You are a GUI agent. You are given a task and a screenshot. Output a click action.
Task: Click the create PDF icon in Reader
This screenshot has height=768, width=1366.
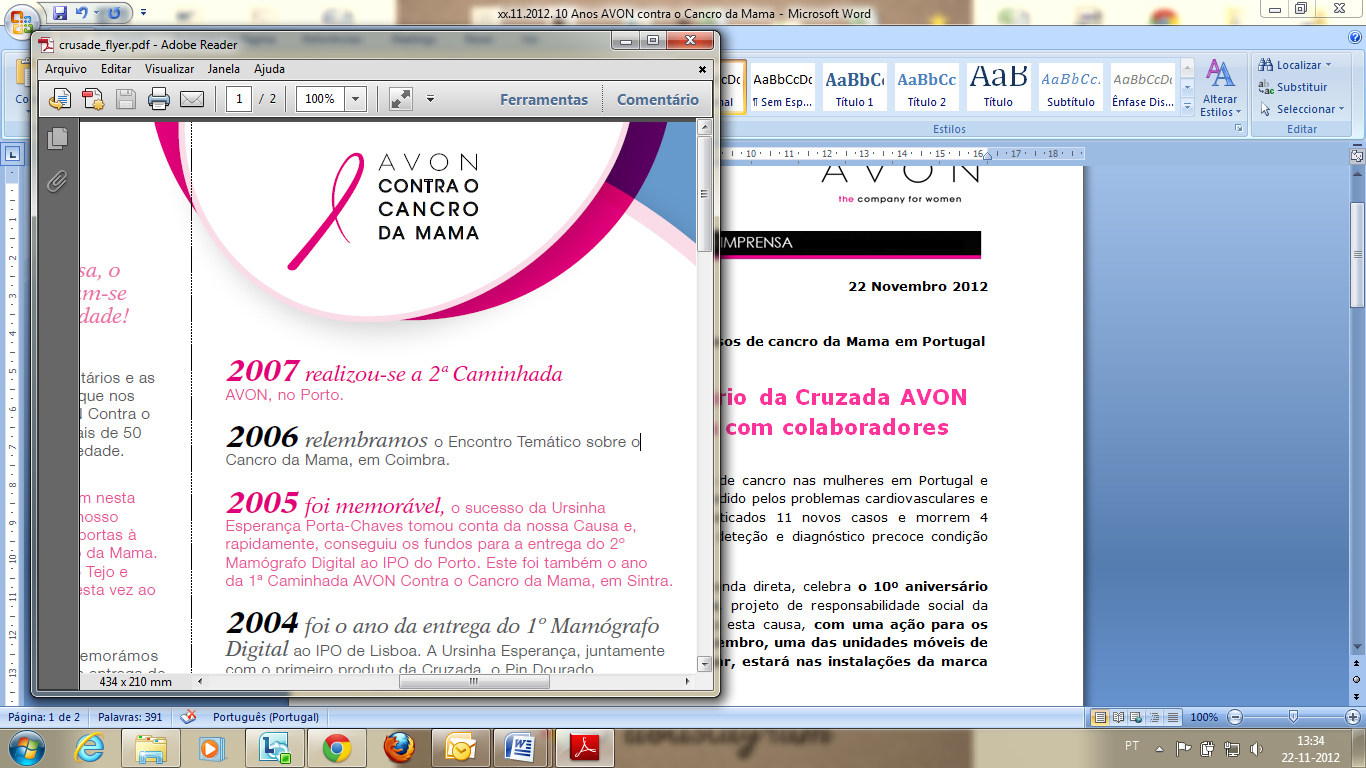93,99
